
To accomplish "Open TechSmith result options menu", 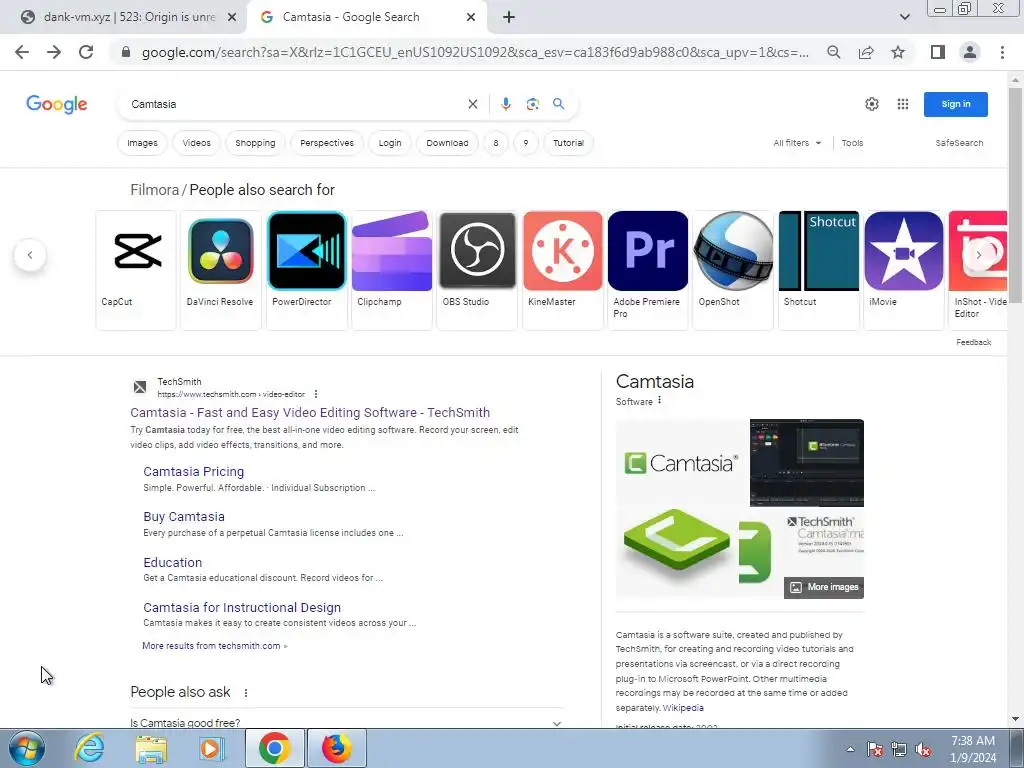I will (x=316, y=394).
